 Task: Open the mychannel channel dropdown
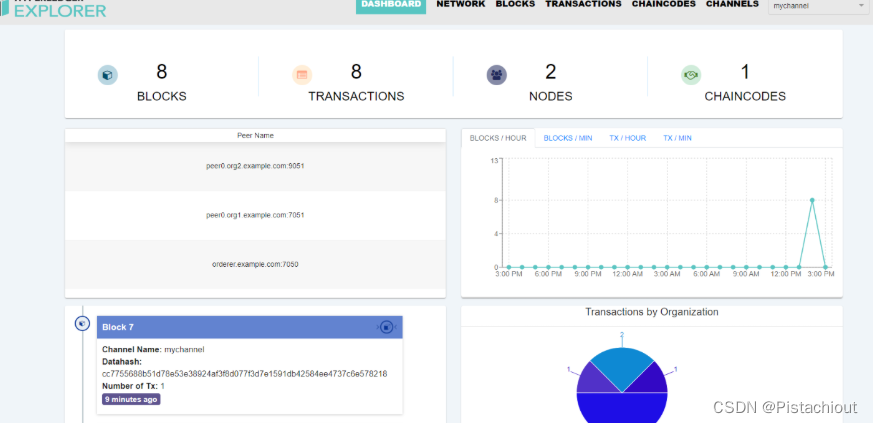click(817, 6)
